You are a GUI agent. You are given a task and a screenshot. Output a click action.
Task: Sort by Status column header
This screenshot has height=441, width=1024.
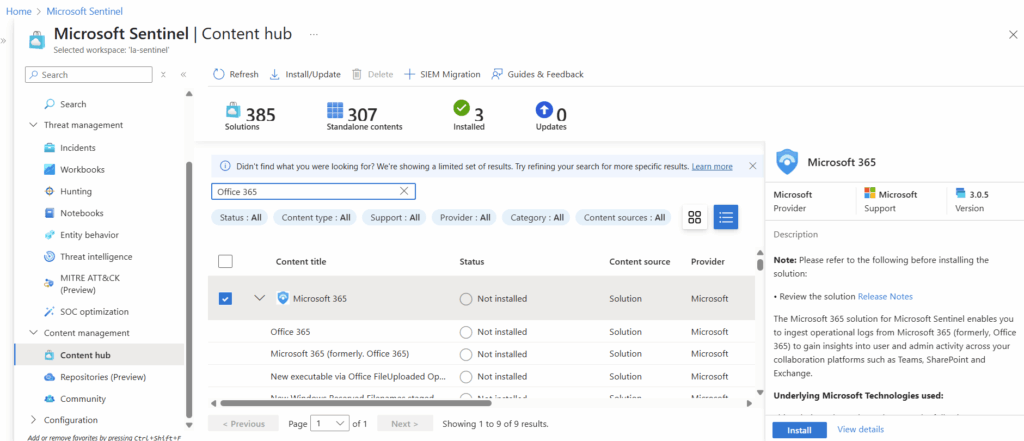point(472,261)
